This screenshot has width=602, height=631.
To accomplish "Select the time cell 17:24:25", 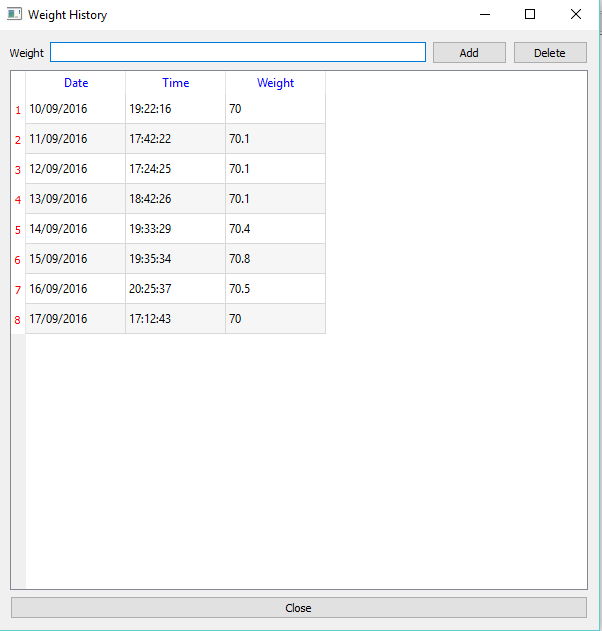I will pos(175,169).
